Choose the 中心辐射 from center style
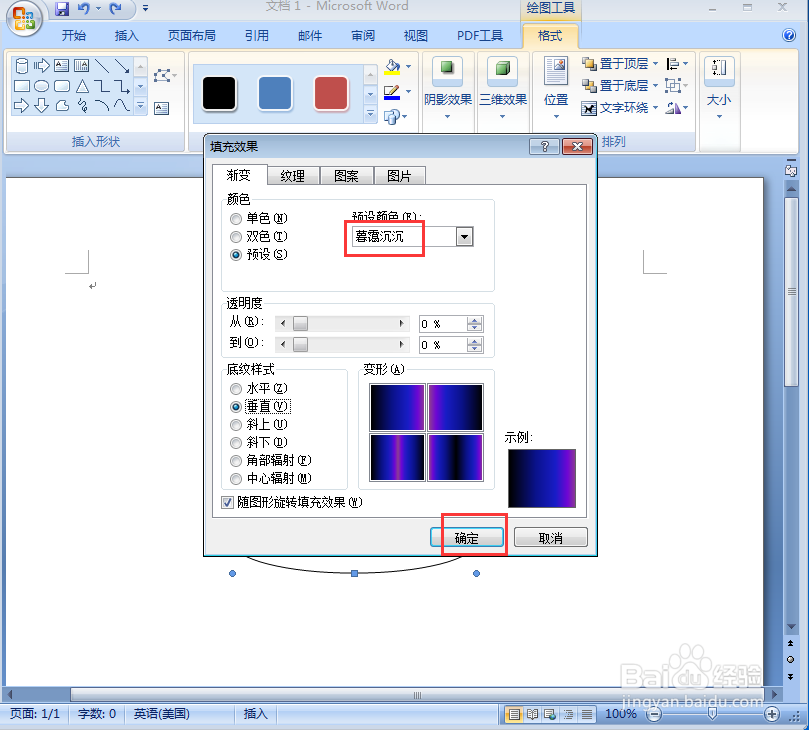 [x=236, y=479]
